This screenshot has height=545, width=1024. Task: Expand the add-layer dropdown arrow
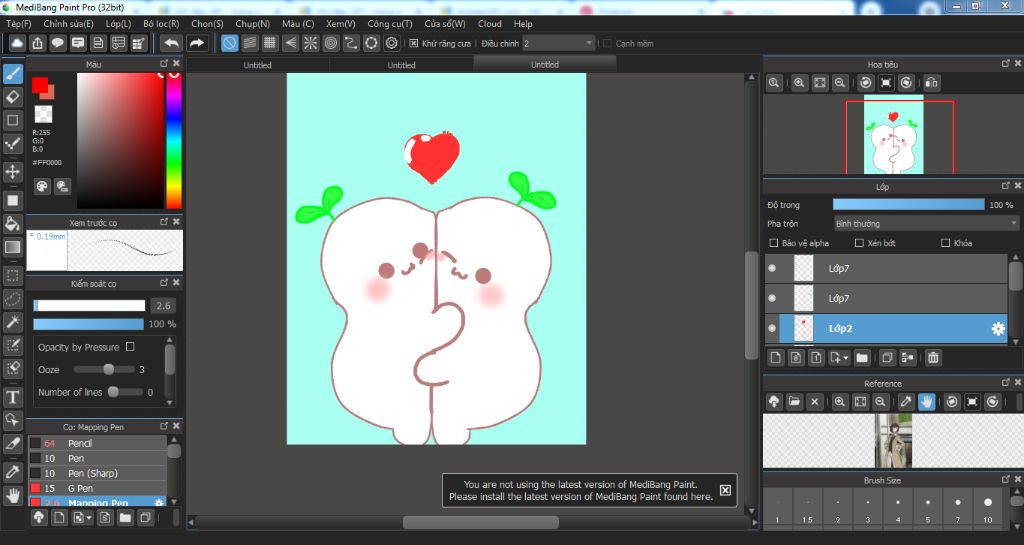846,358
